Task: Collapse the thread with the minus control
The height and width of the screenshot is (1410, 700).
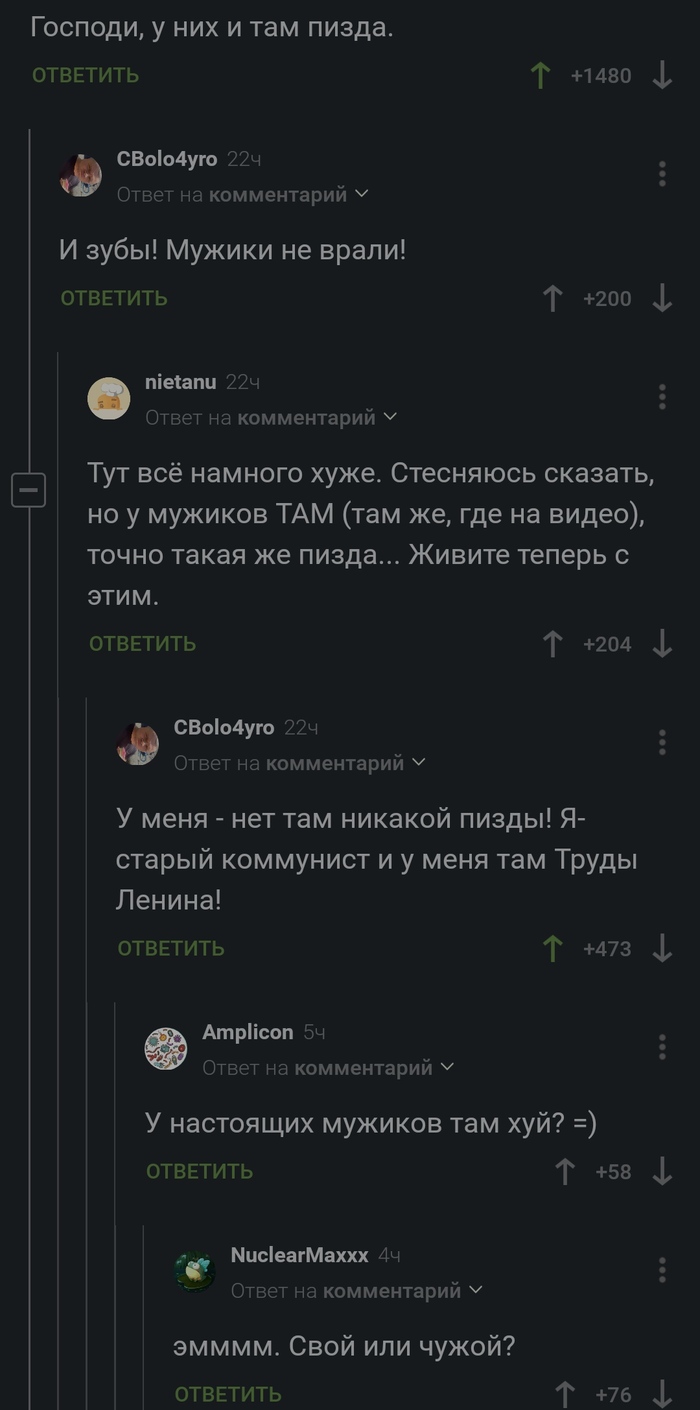Action: (x=29, y=489)
